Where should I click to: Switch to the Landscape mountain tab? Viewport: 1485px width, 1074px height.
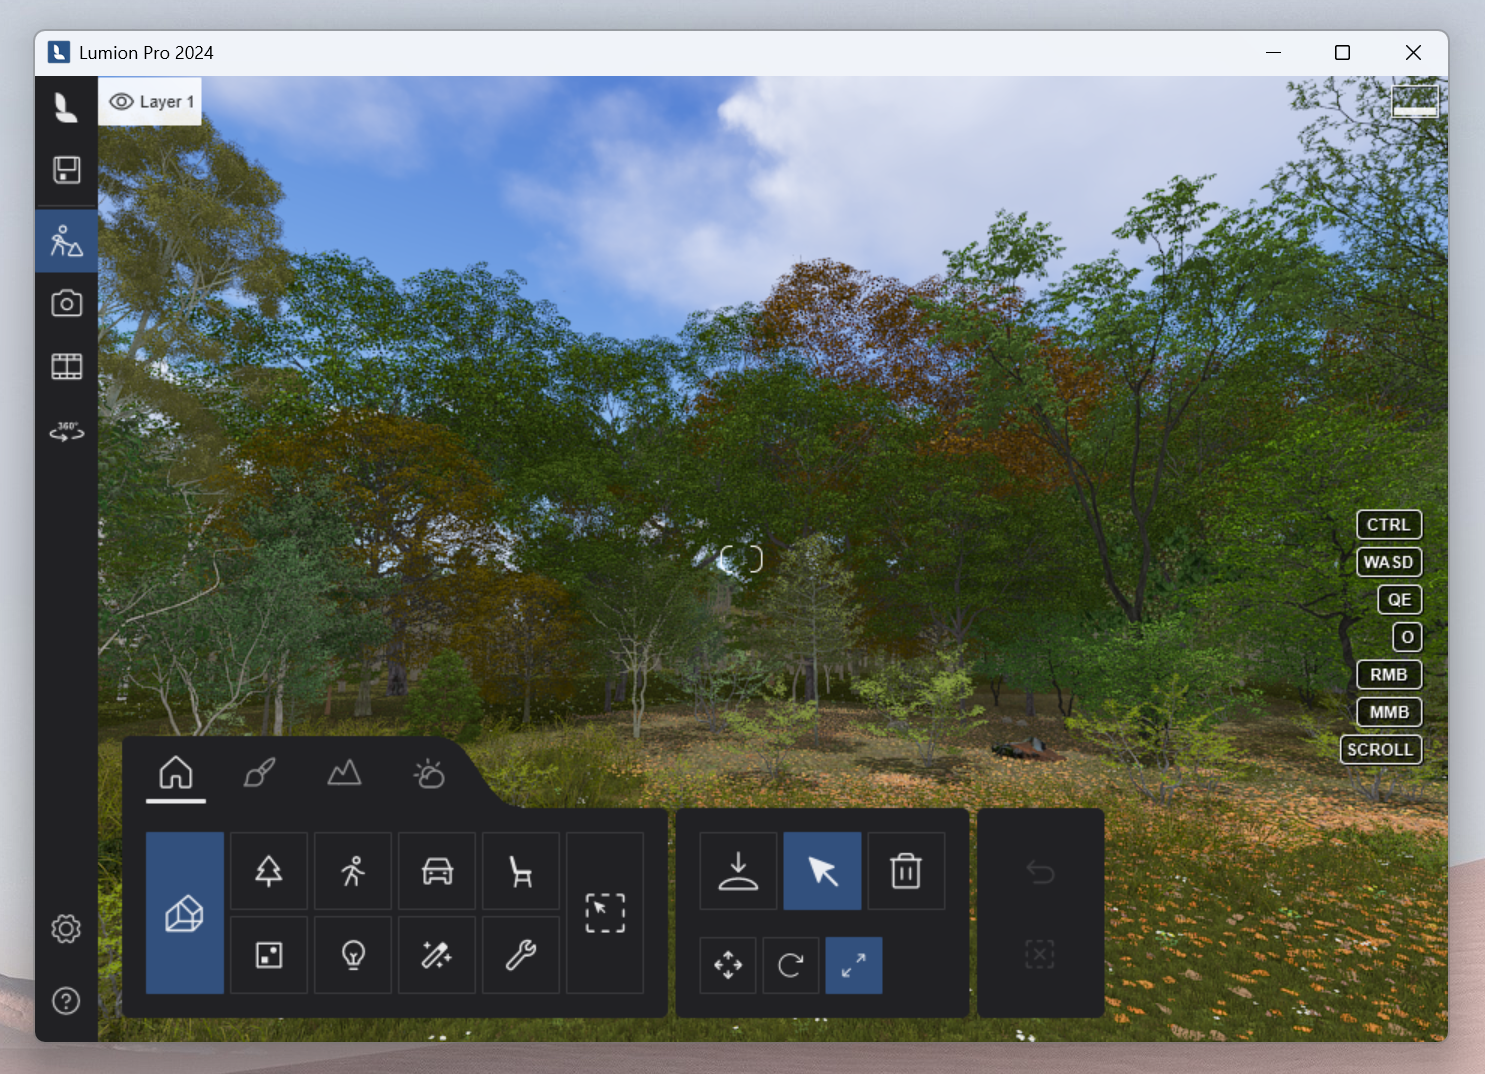click(344, 773)
